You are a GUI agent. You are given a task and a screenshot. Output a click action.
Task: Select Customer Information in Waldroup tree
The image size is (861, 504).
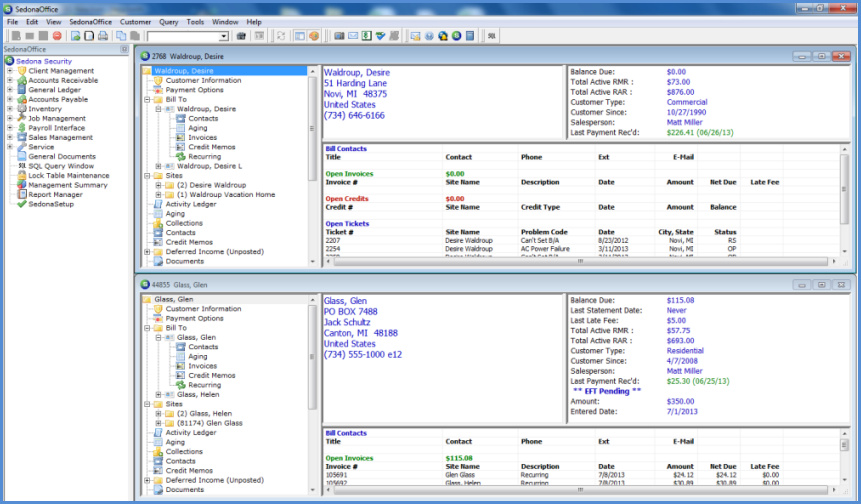click(203, 80)
